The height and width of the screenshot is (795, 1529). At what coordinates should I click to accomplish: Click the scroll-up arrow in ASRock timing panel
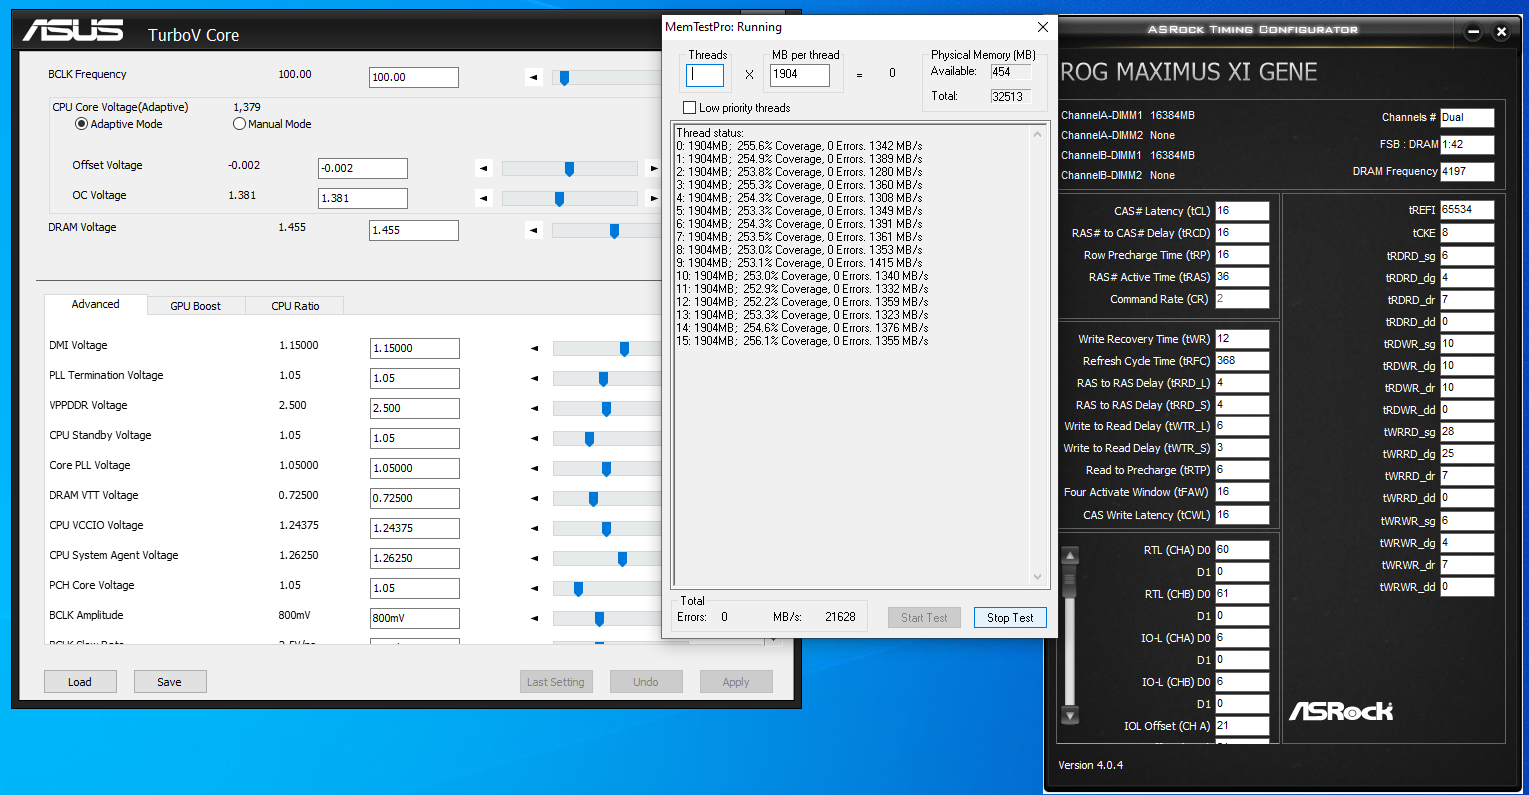(x=1070, y=556)
